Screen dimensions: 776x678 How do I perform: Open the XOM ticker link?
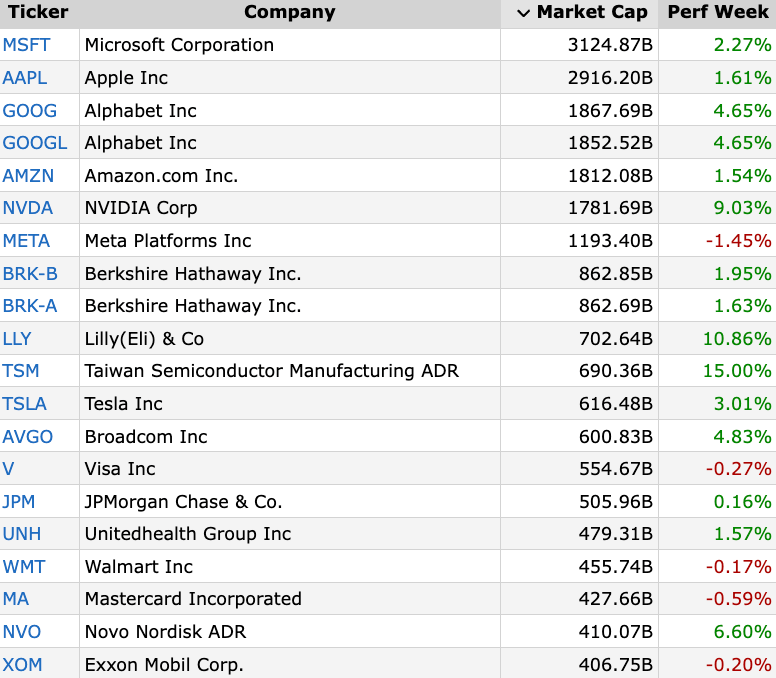tap(22, 665)
